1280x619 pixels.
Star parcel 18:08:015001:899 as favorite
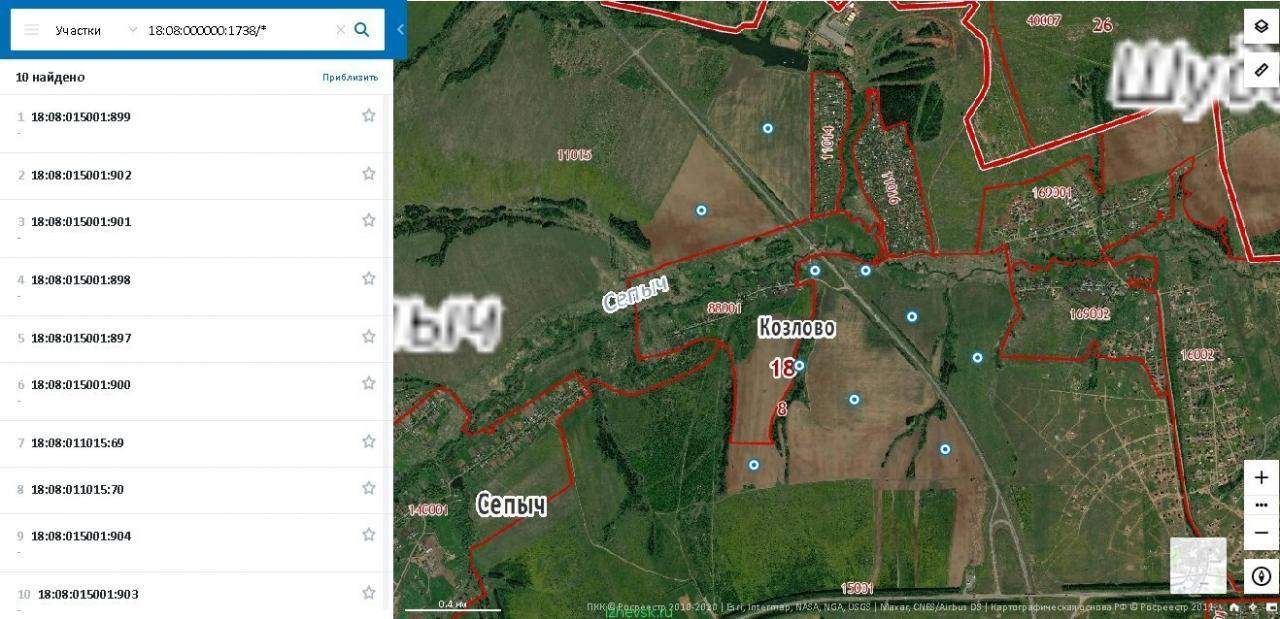click(x=368, y=115)
